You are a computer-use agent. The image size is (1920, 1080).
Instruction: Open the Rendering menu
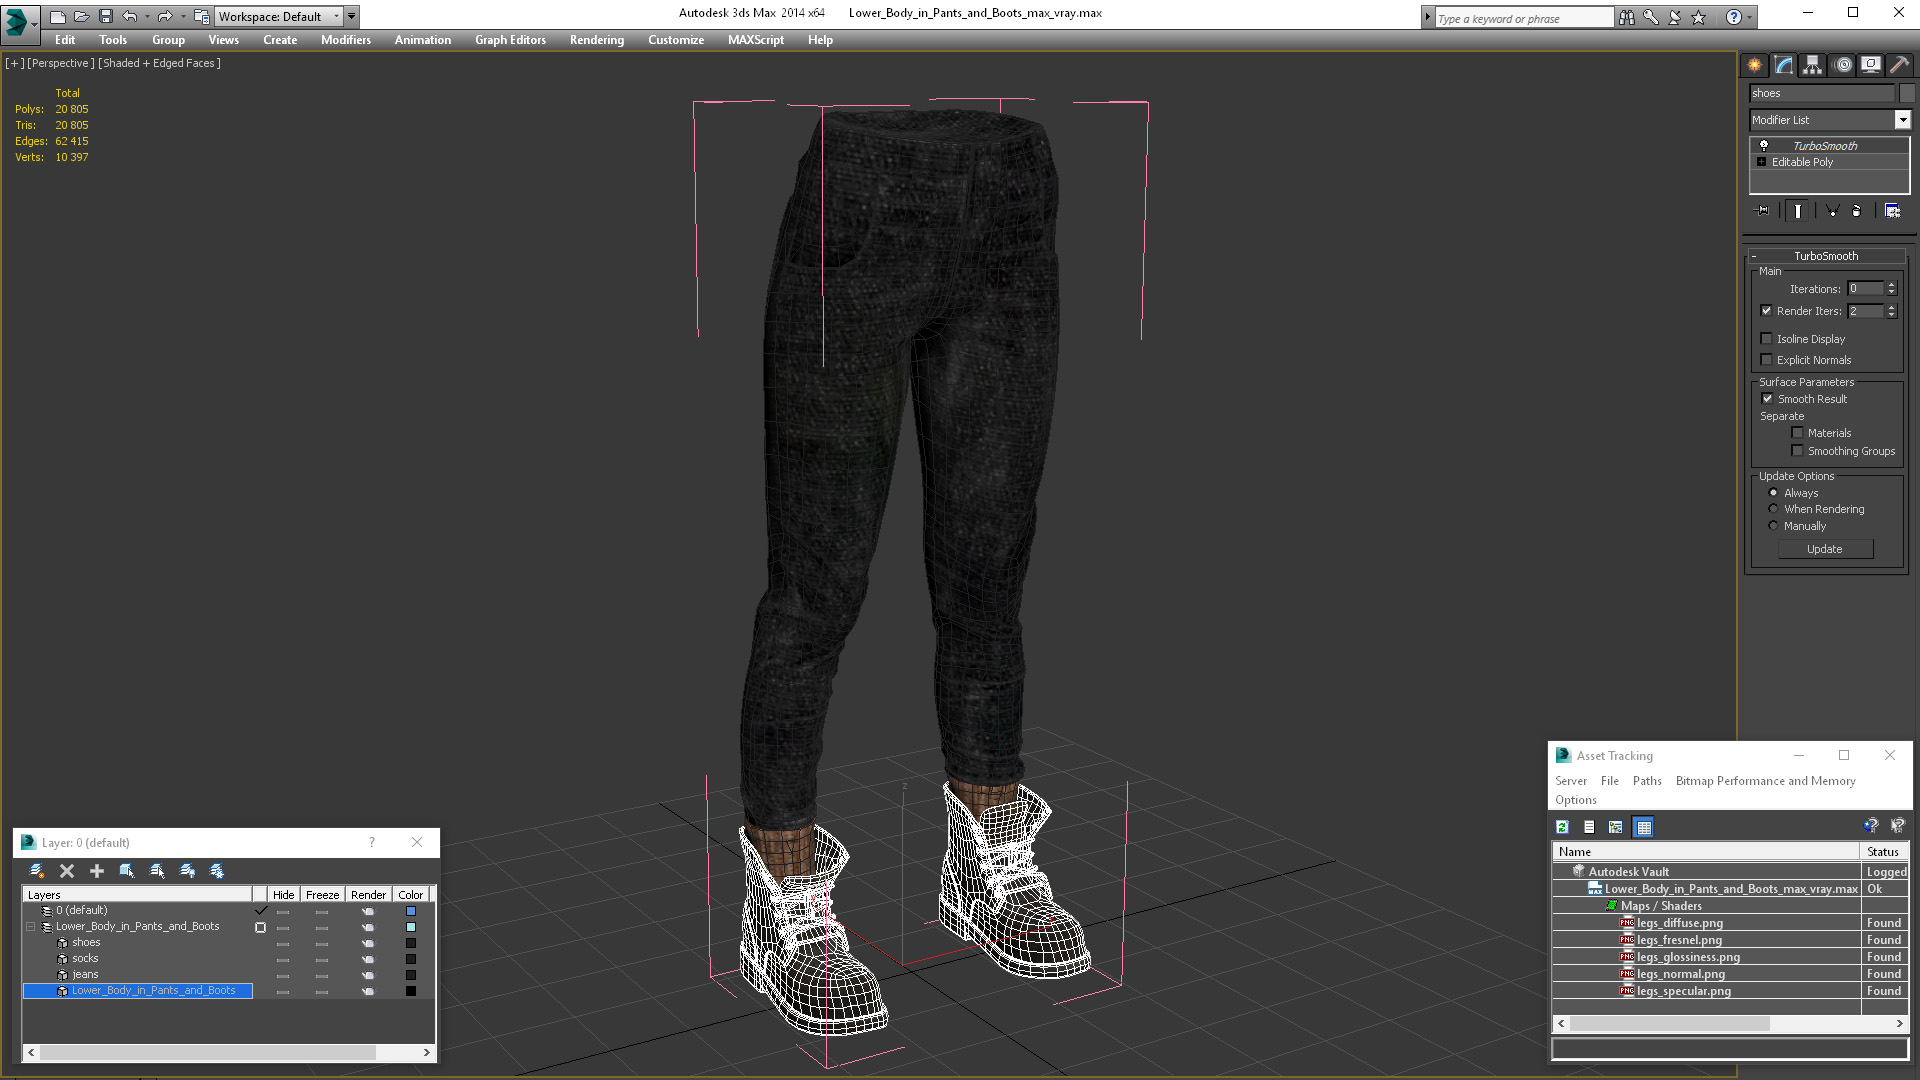pyautogui.click(x=596, y=40)
